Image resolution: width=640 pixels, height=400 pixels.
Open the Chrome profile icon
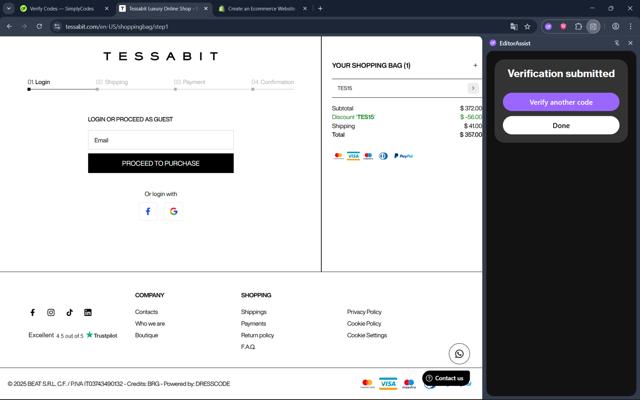(616, 27)
